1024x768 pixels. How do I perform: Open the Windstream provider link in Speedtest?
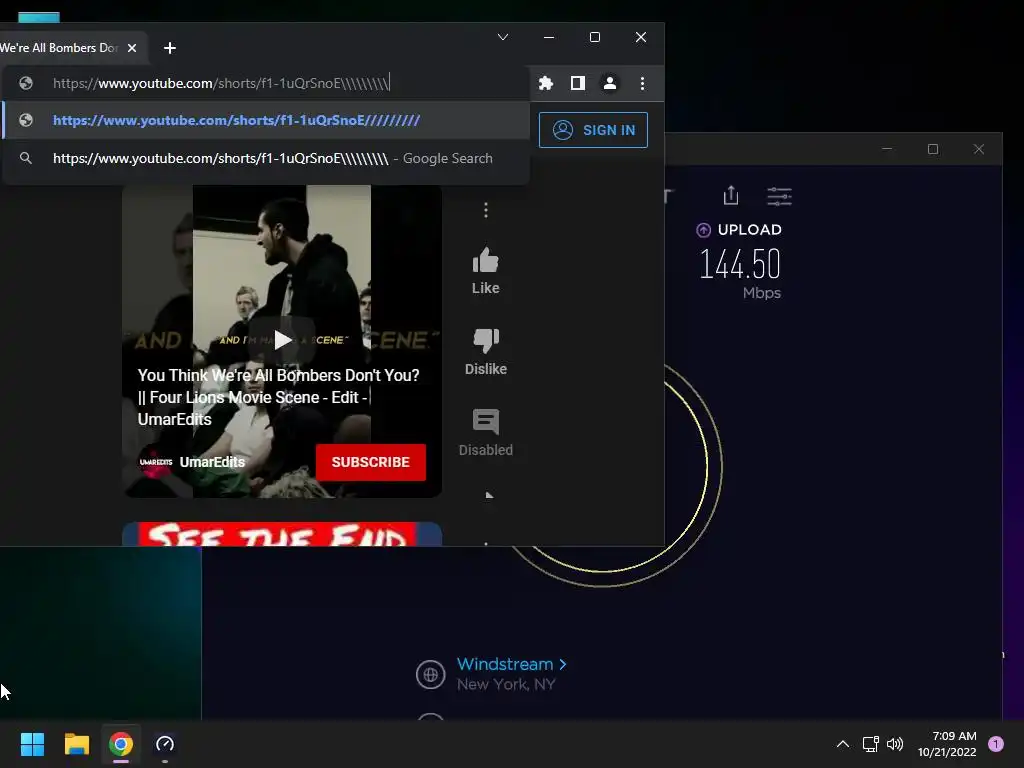tap(511, 664)
